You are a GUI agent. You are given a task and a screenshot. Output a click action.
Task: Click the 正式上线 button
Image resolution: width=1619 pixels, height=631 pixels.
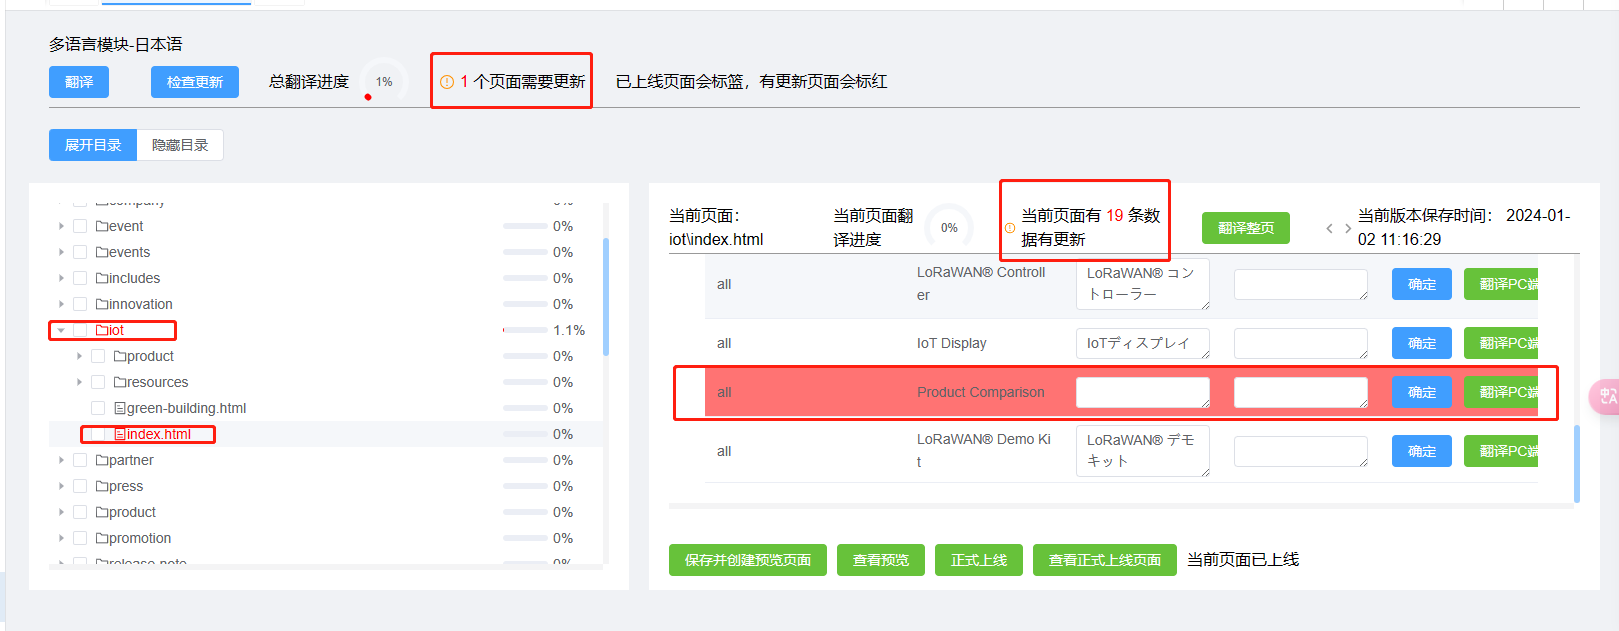(x=979, y=560)
